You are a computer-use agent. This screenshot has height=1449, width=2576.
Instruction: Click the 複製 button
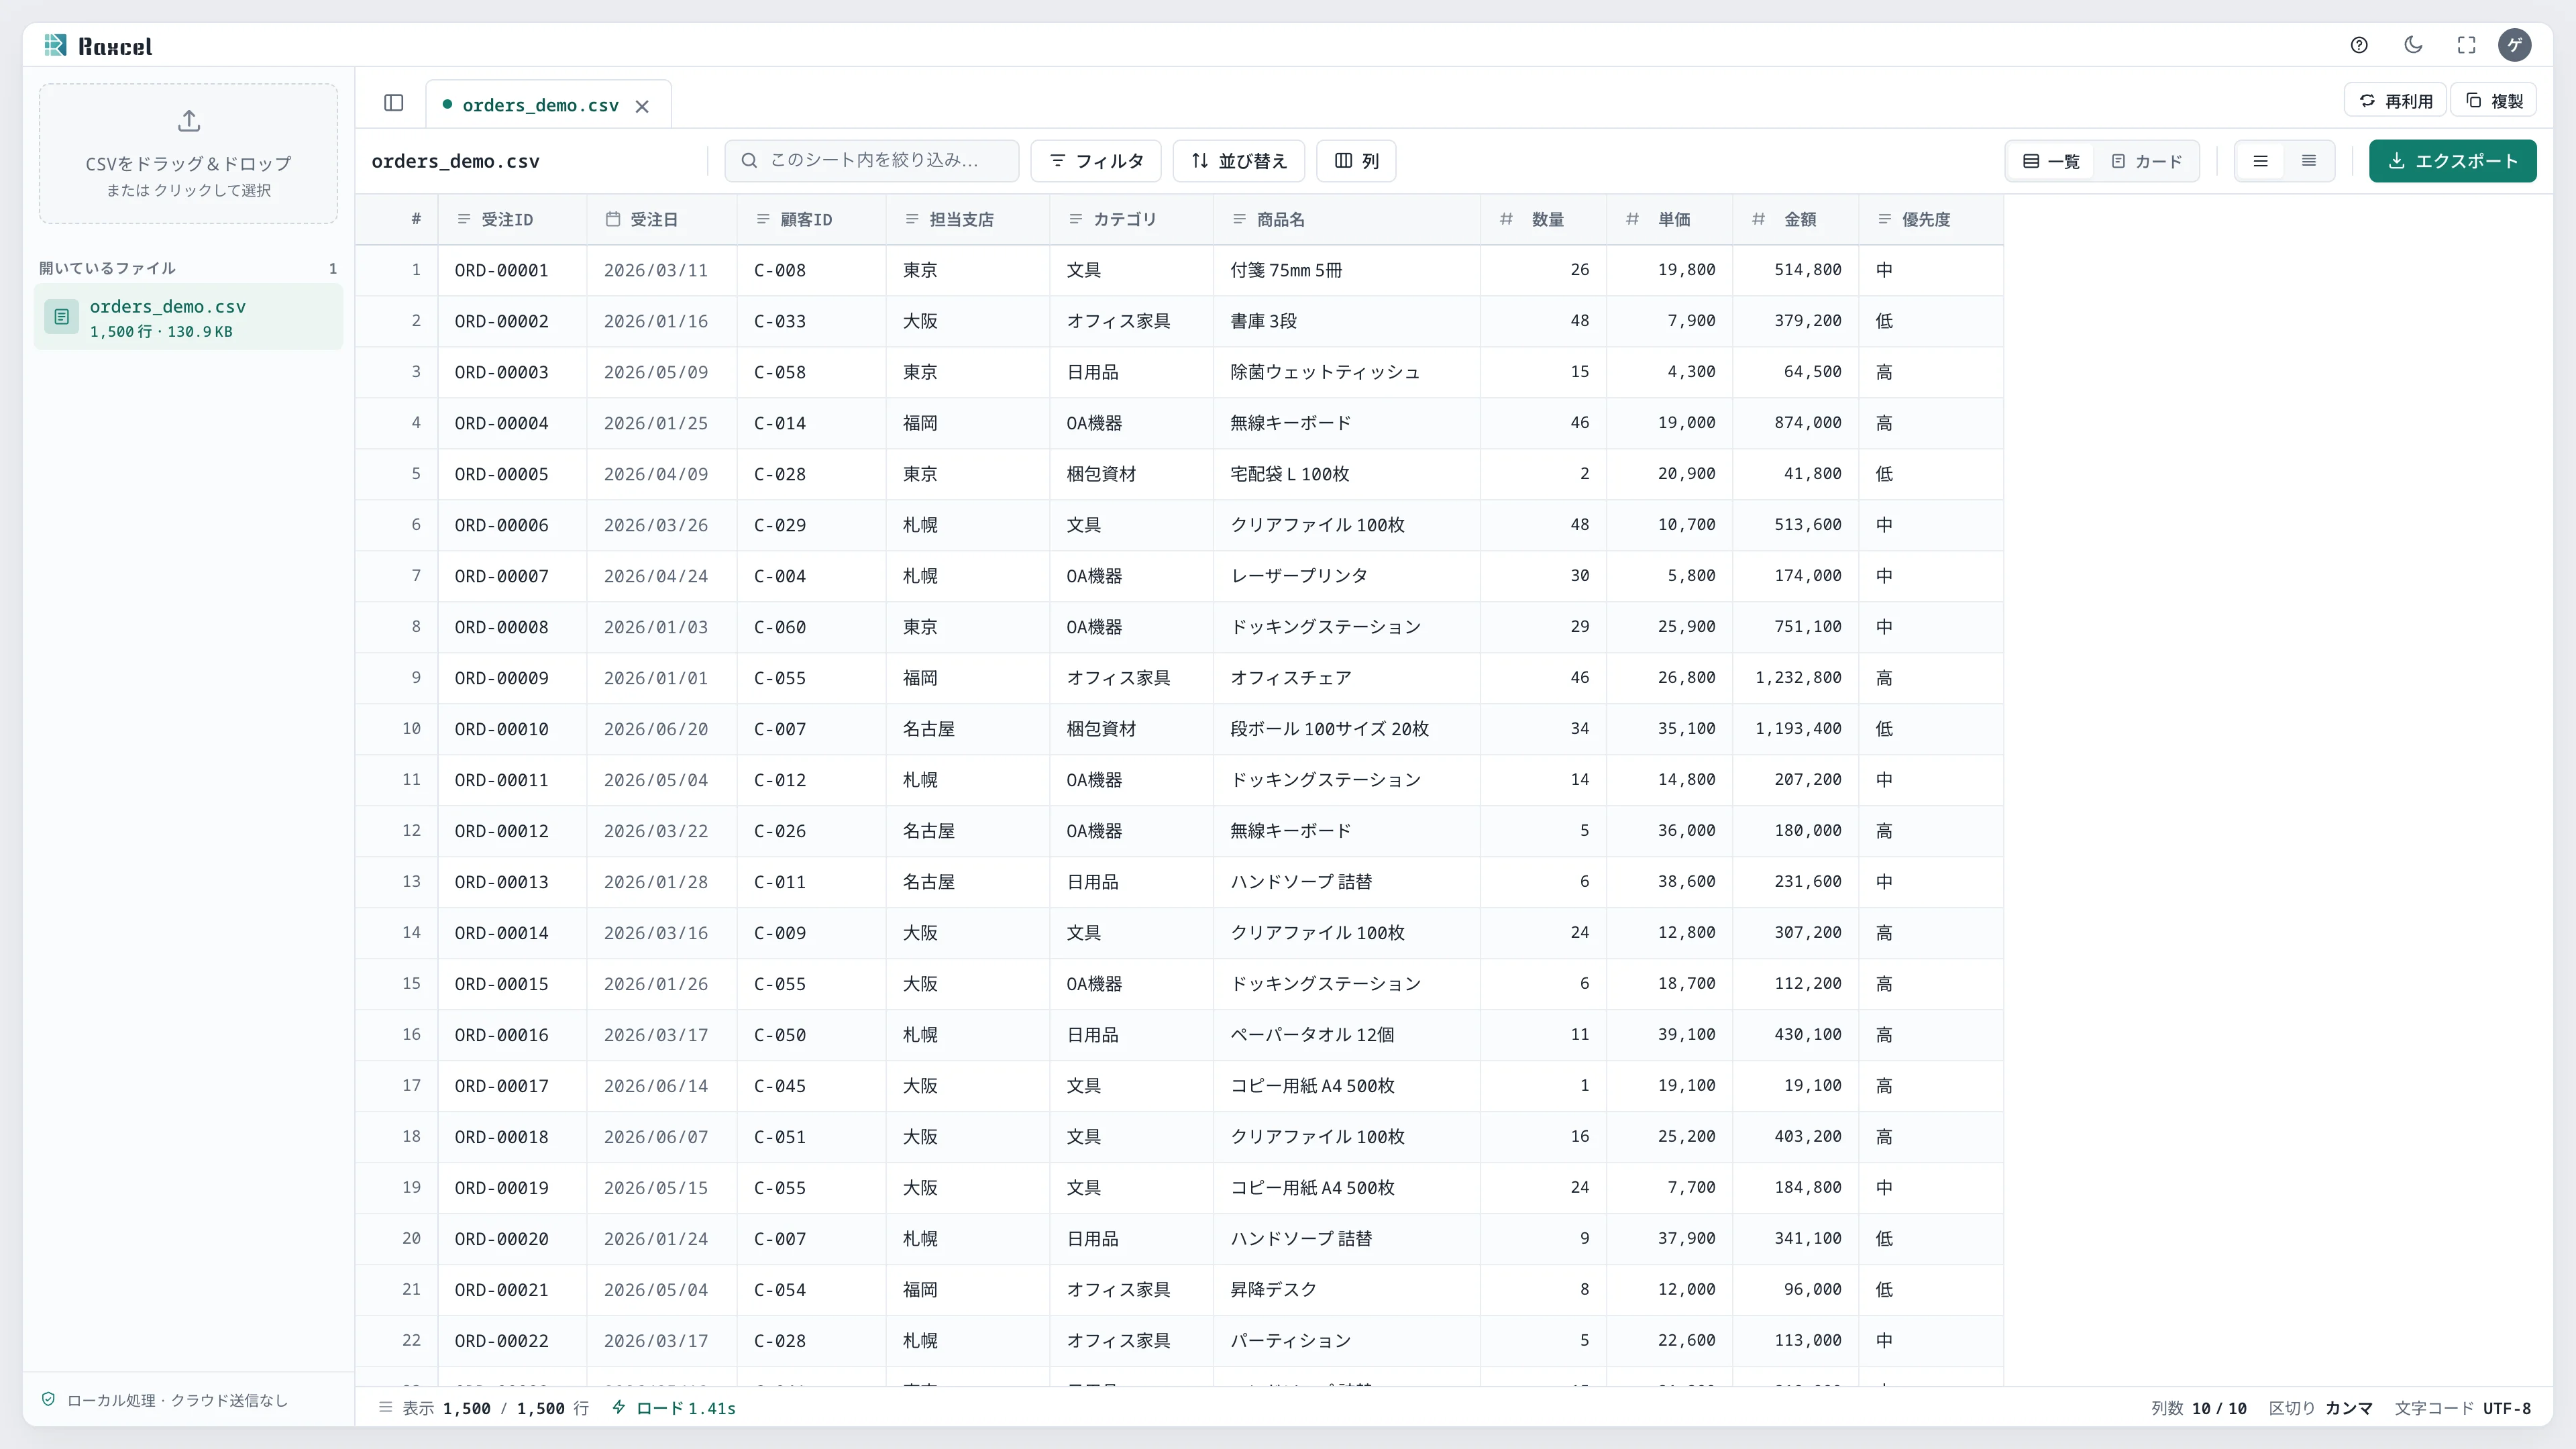pos(2493,101)
